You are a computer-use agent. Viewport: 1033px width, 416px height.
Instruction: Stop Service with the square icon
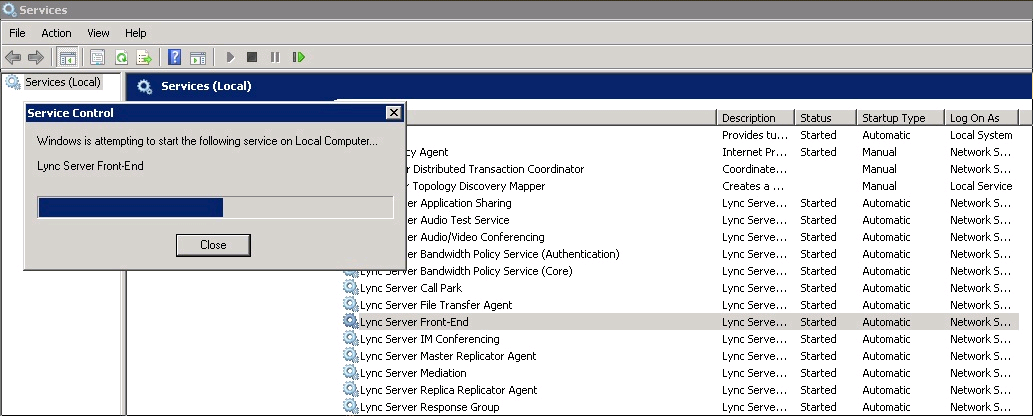pyautogui.click(x=252, y=57)
